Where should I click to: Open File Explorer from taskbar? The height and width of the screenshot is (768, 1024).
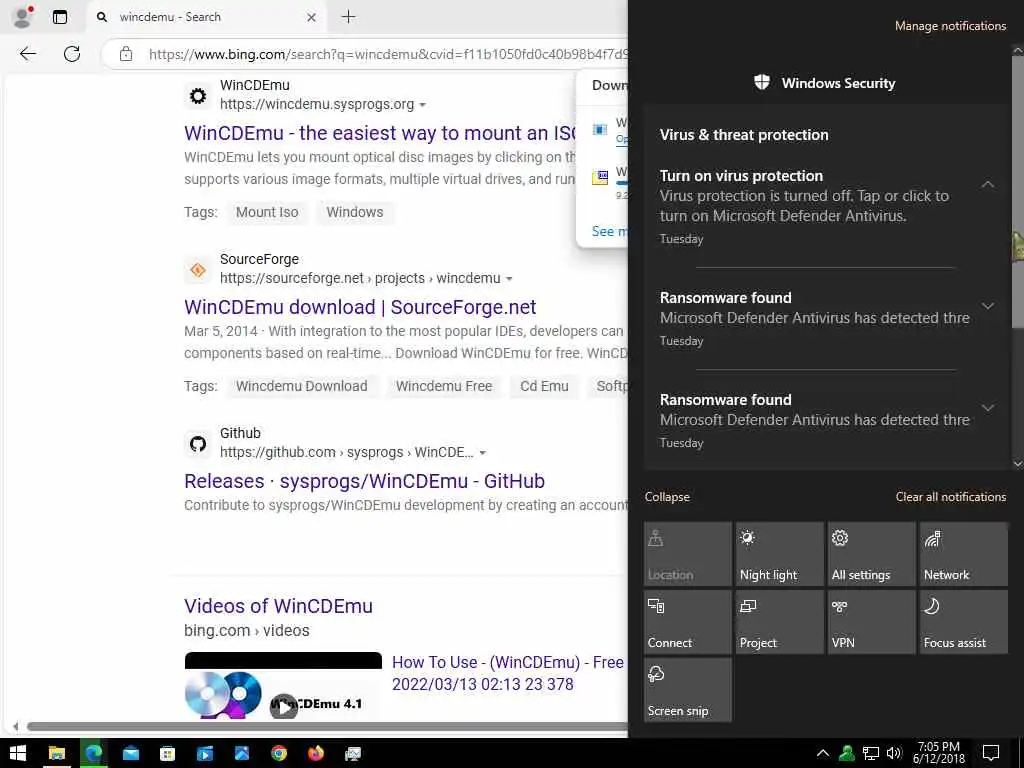(x=57, y=754)
